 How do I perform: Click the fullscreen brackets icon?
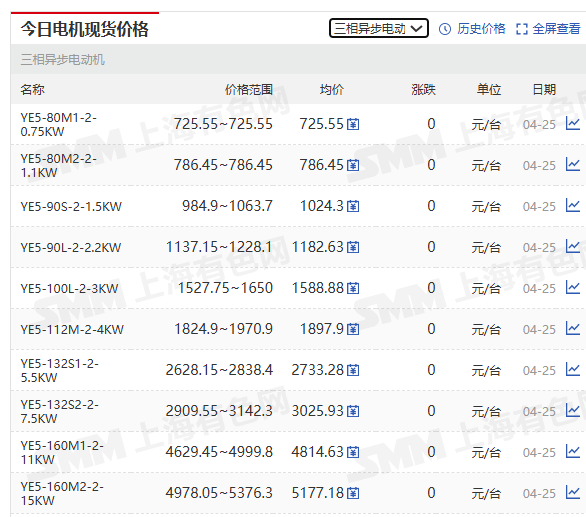click(x=522, y=29)
